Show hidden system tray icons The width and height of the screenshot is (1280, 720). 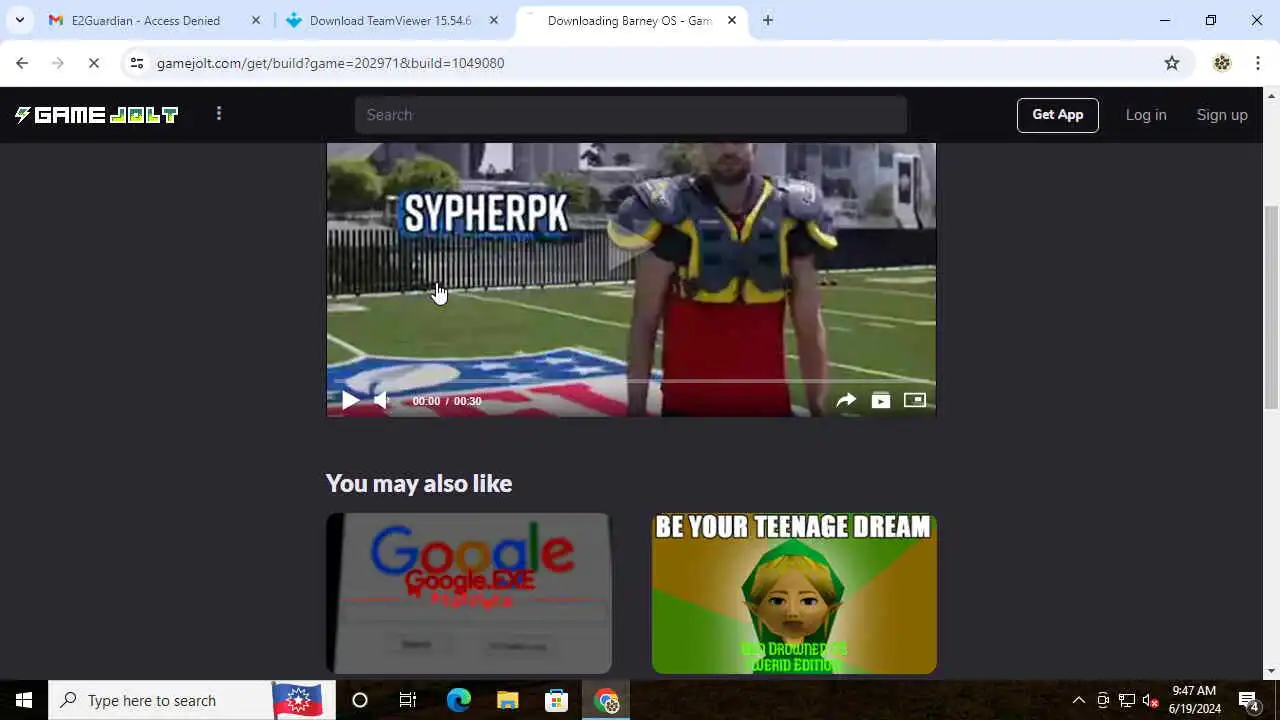1079,700
